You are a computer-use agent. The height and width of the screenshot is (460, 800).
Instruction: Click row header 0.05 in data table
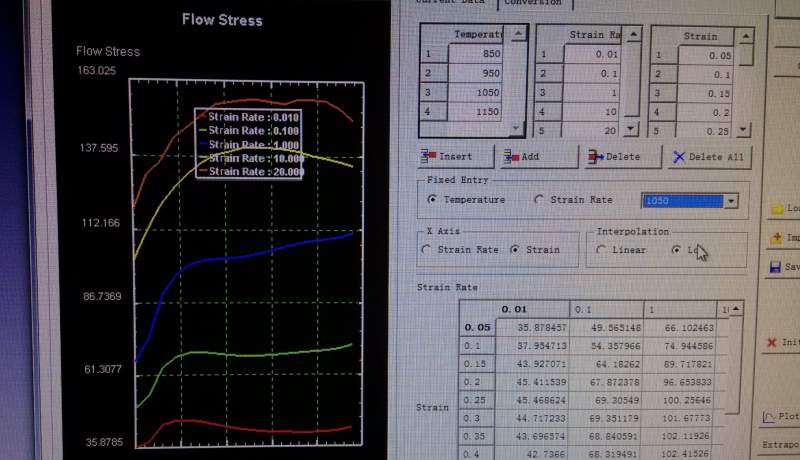[x=478, y=327]
